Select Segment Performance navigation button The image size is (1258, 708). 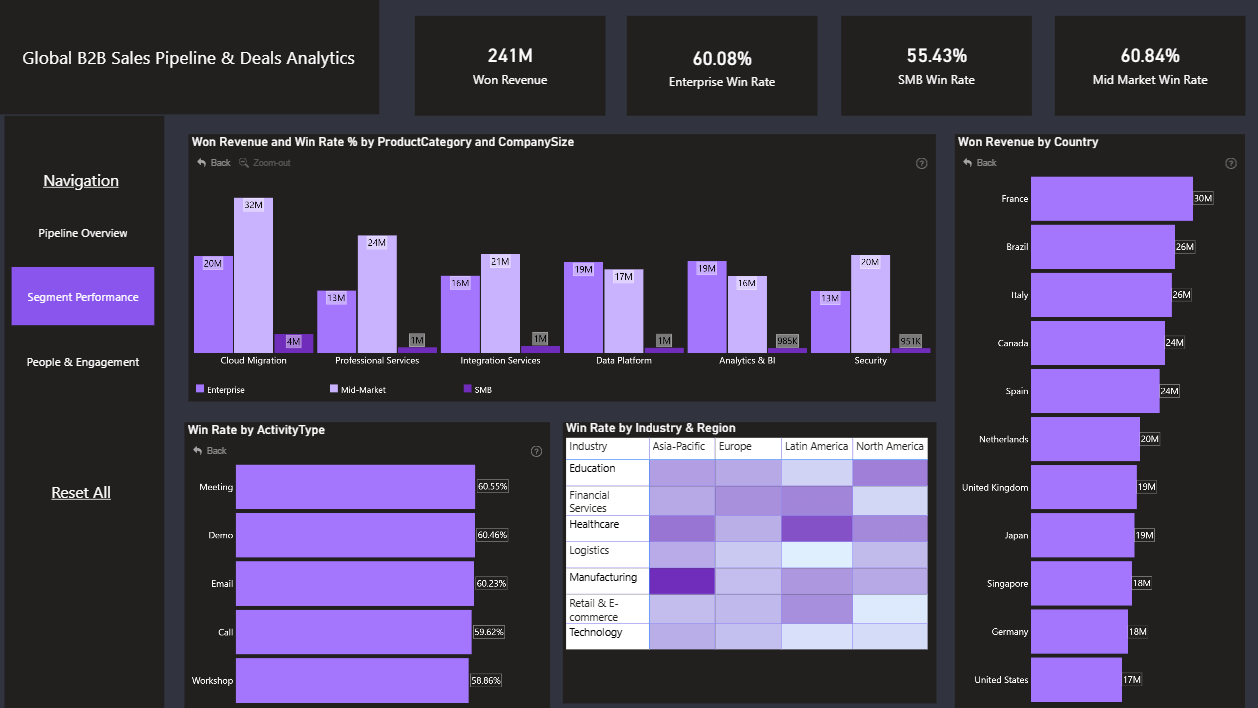click(x=83, y=296)
